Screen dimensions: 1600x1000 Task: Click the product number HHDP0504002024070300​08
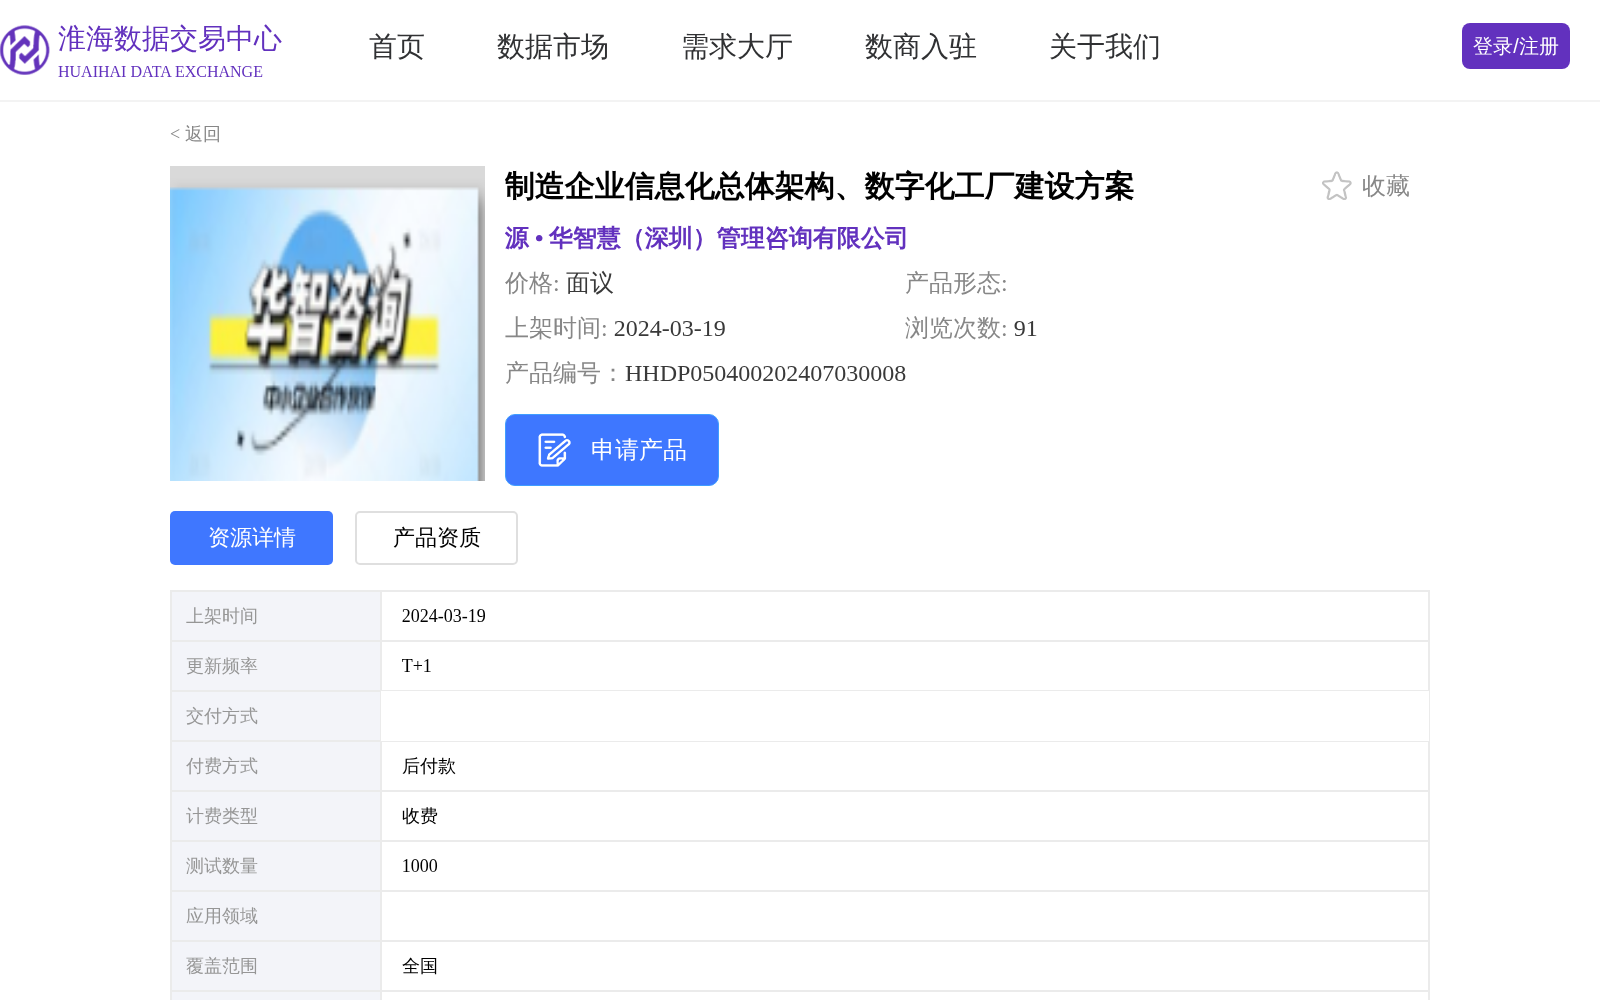pyautogui.click(x=765, y=373)
